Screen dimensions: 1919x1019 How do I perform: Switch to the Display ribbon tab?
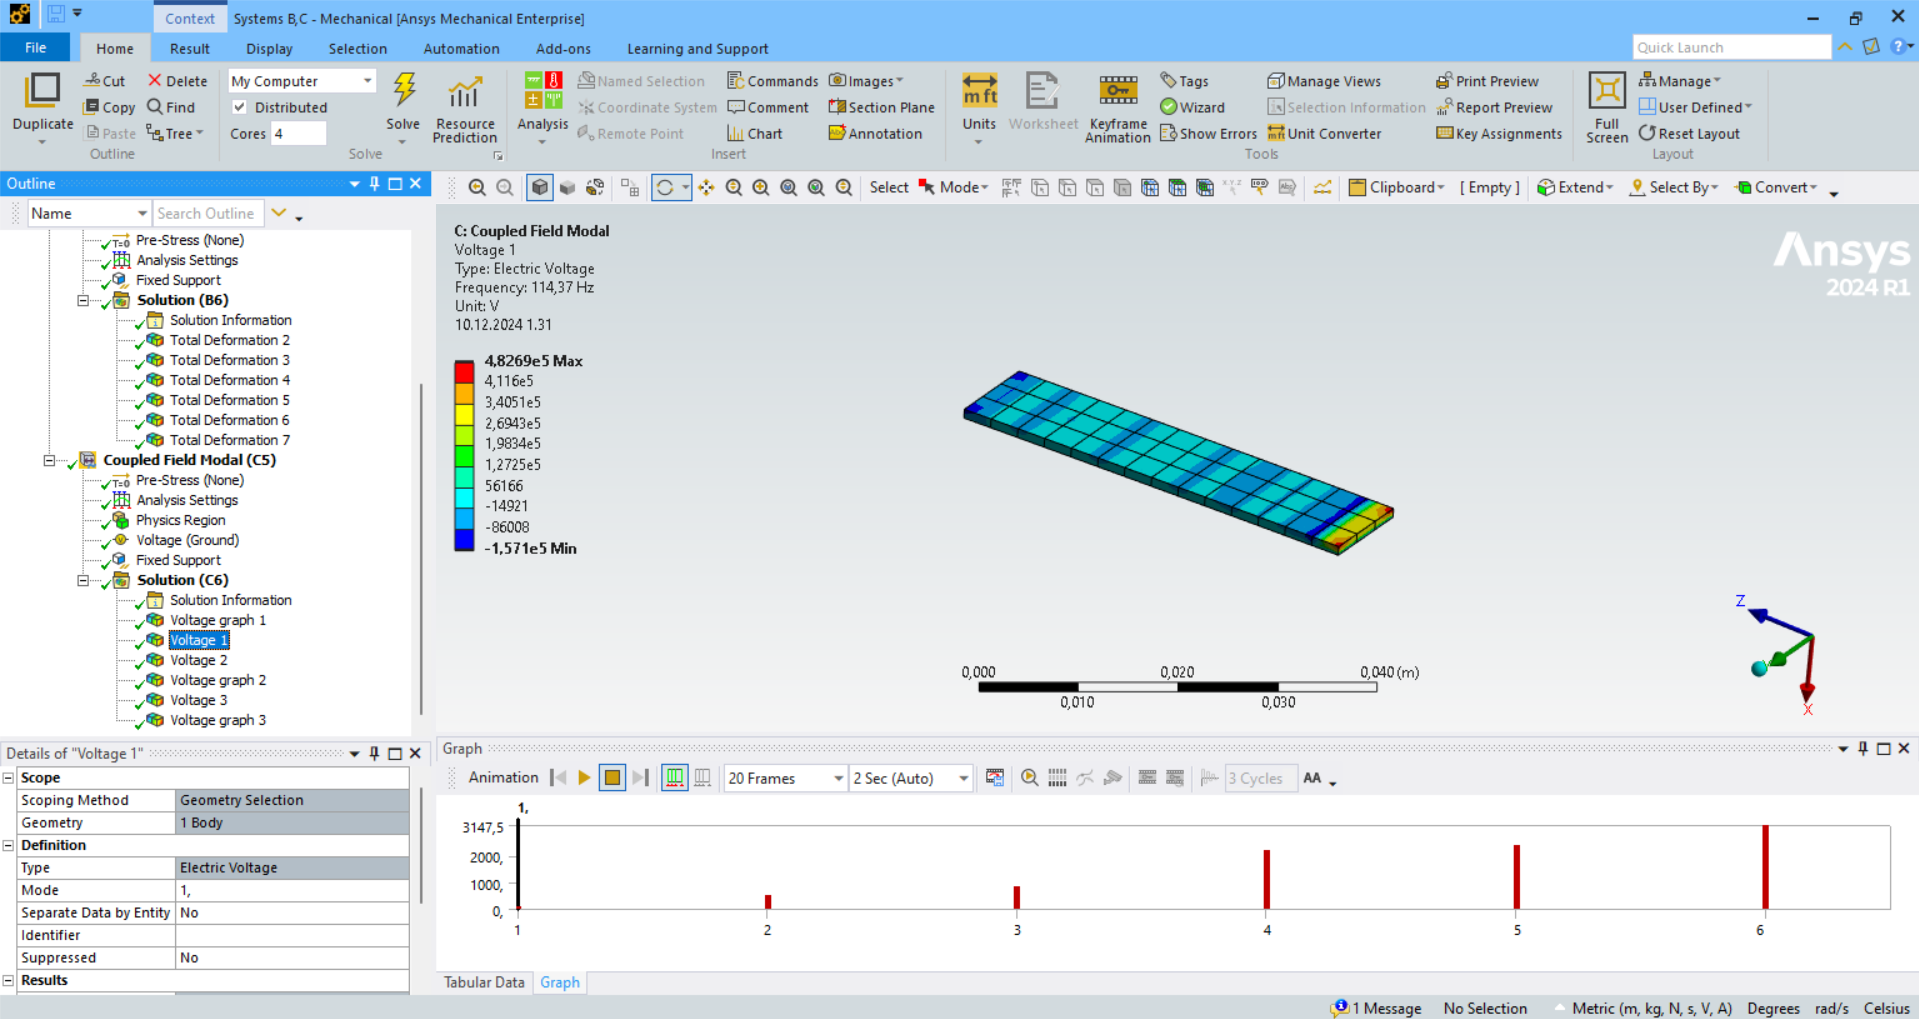[269, 48]
